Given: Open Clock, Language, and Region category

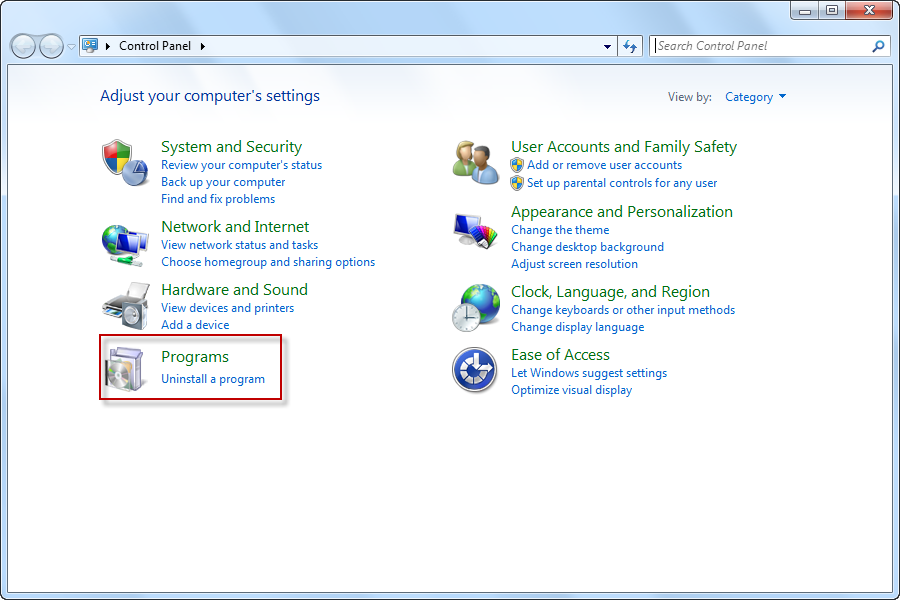Looking at the screenshot, I should pyautogui.click(x=610, y=292).
